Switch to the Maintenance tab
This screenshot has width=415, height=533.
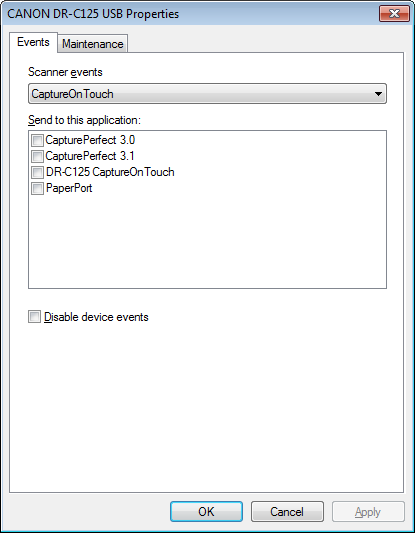tap(93, 44)
